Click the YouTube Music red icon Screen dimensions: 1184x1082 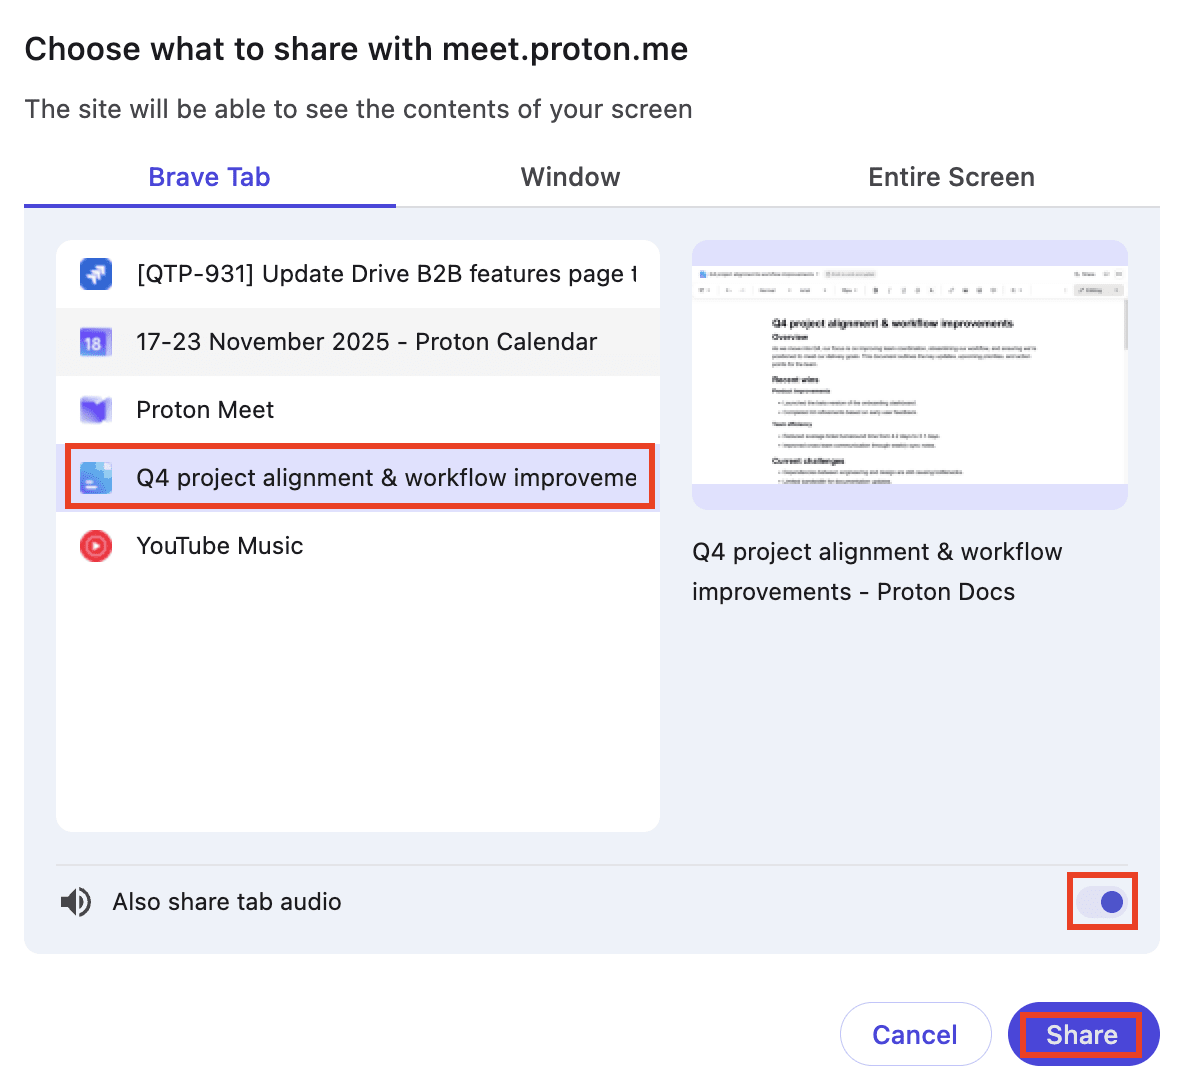[x=95, y=546]
